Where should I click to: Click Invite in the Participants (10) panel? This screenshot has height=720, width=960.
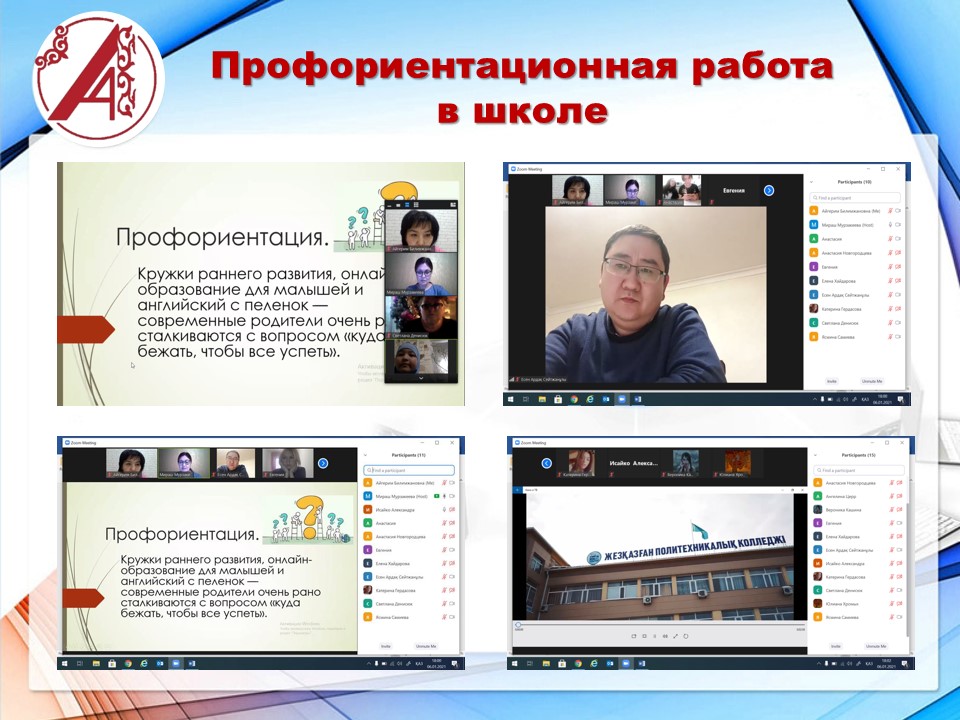pos(831,381)
